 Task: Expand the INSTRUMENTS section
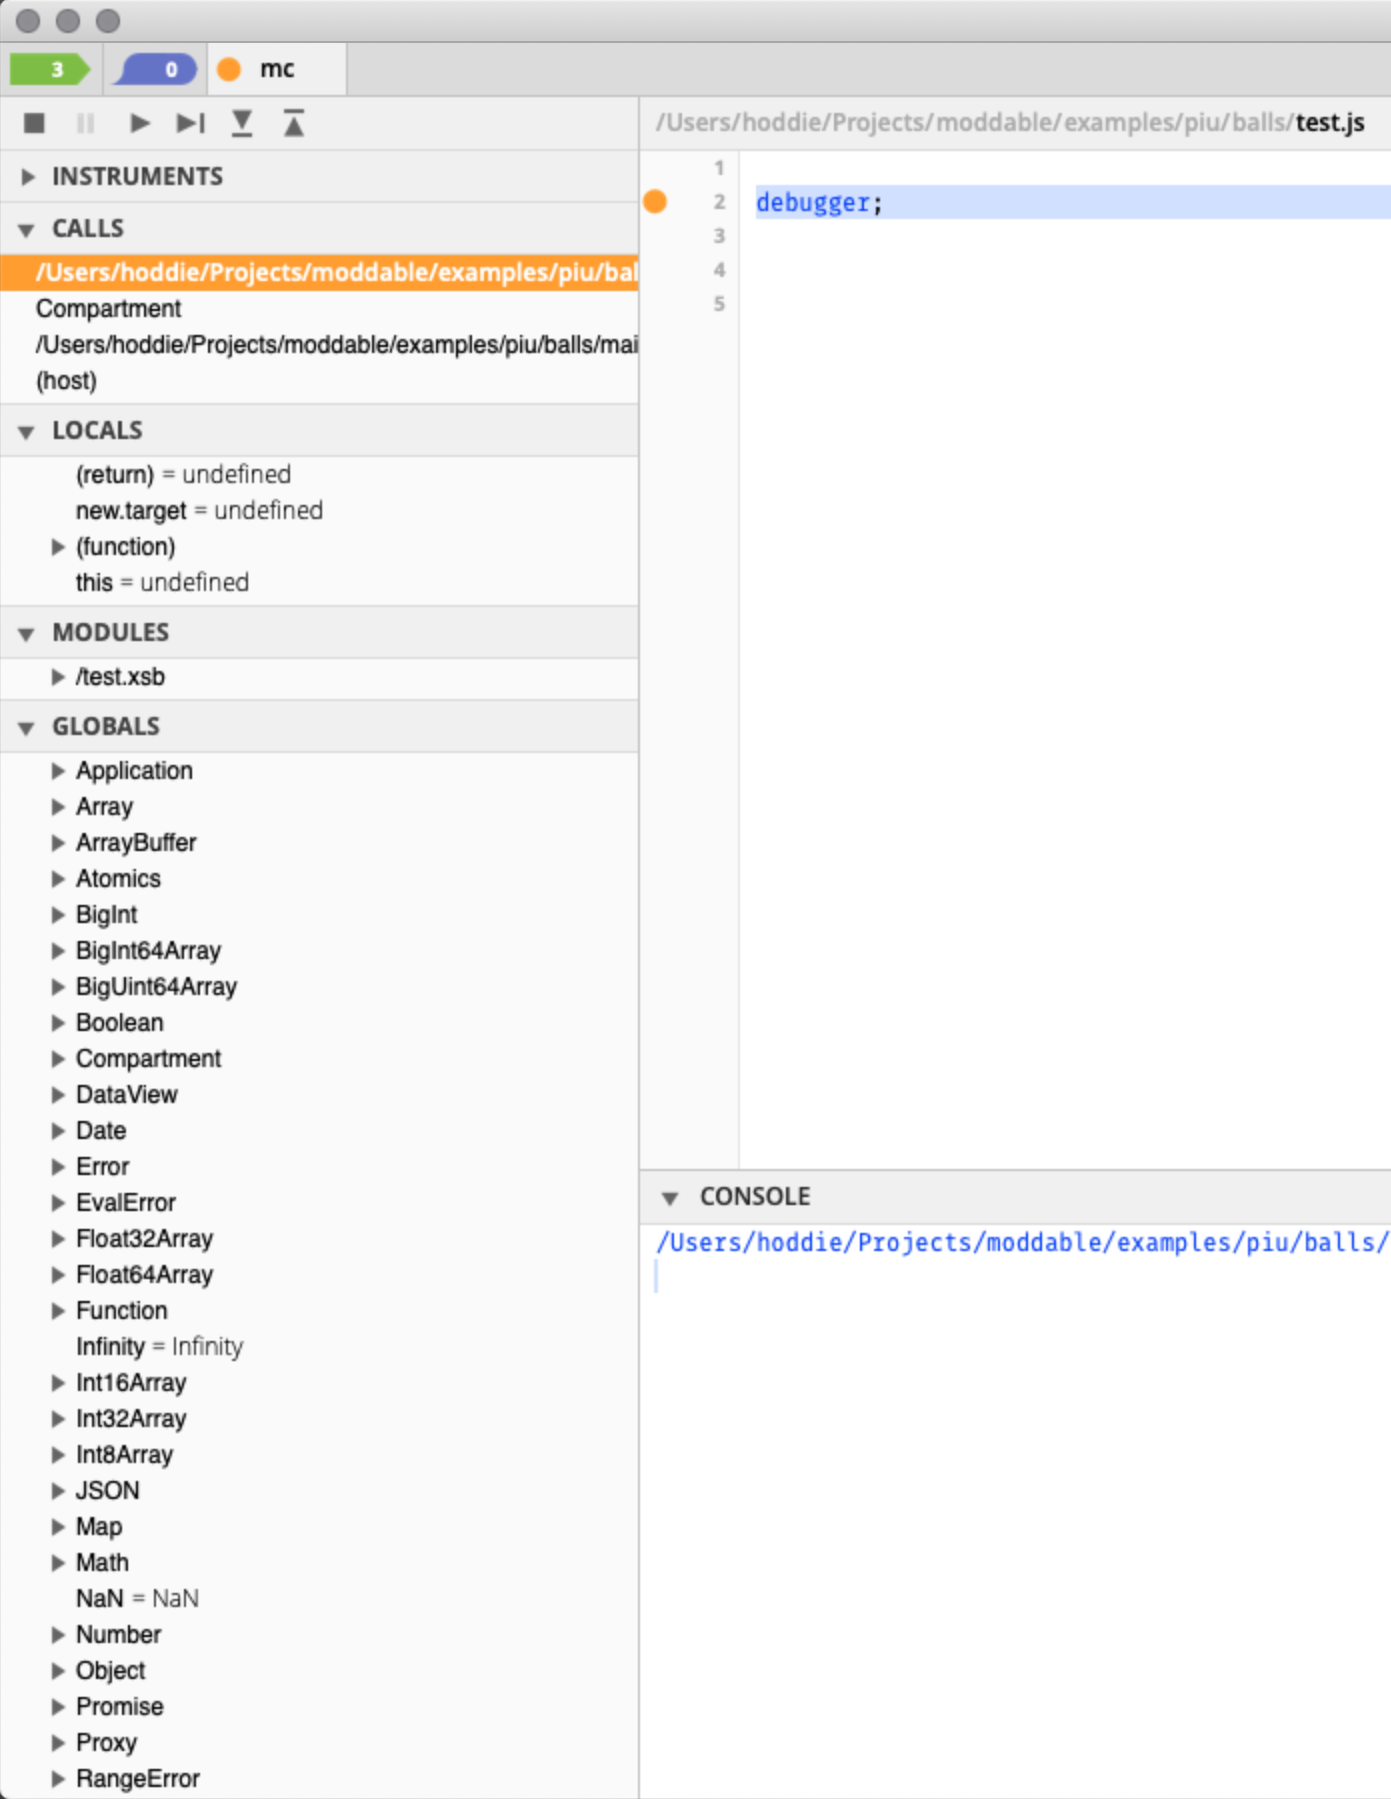coord(27,177)
